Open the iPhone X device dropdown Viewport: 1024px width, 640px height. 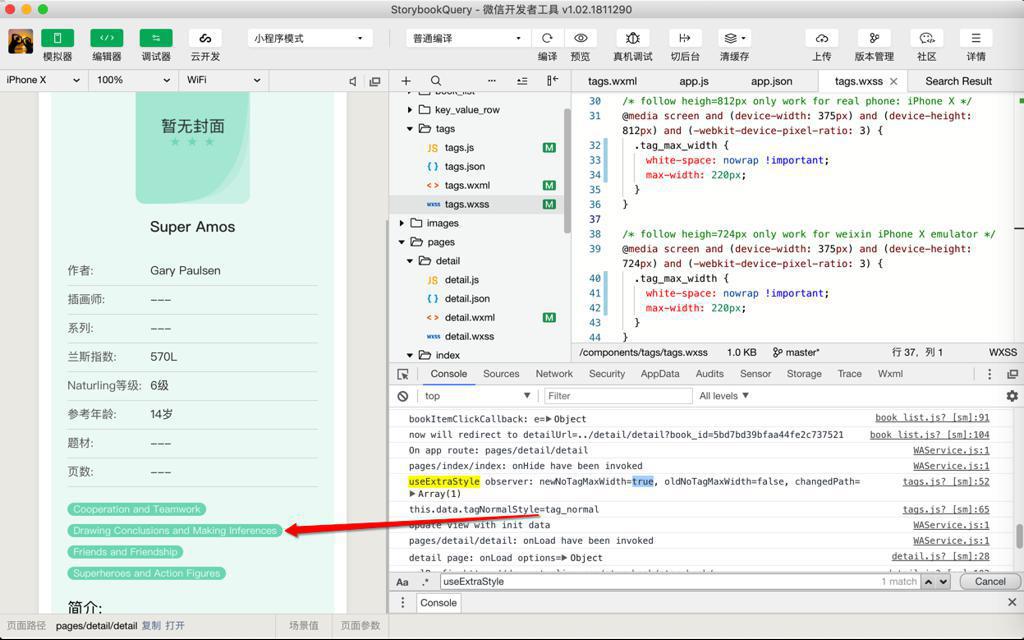(x=42, y=80)
